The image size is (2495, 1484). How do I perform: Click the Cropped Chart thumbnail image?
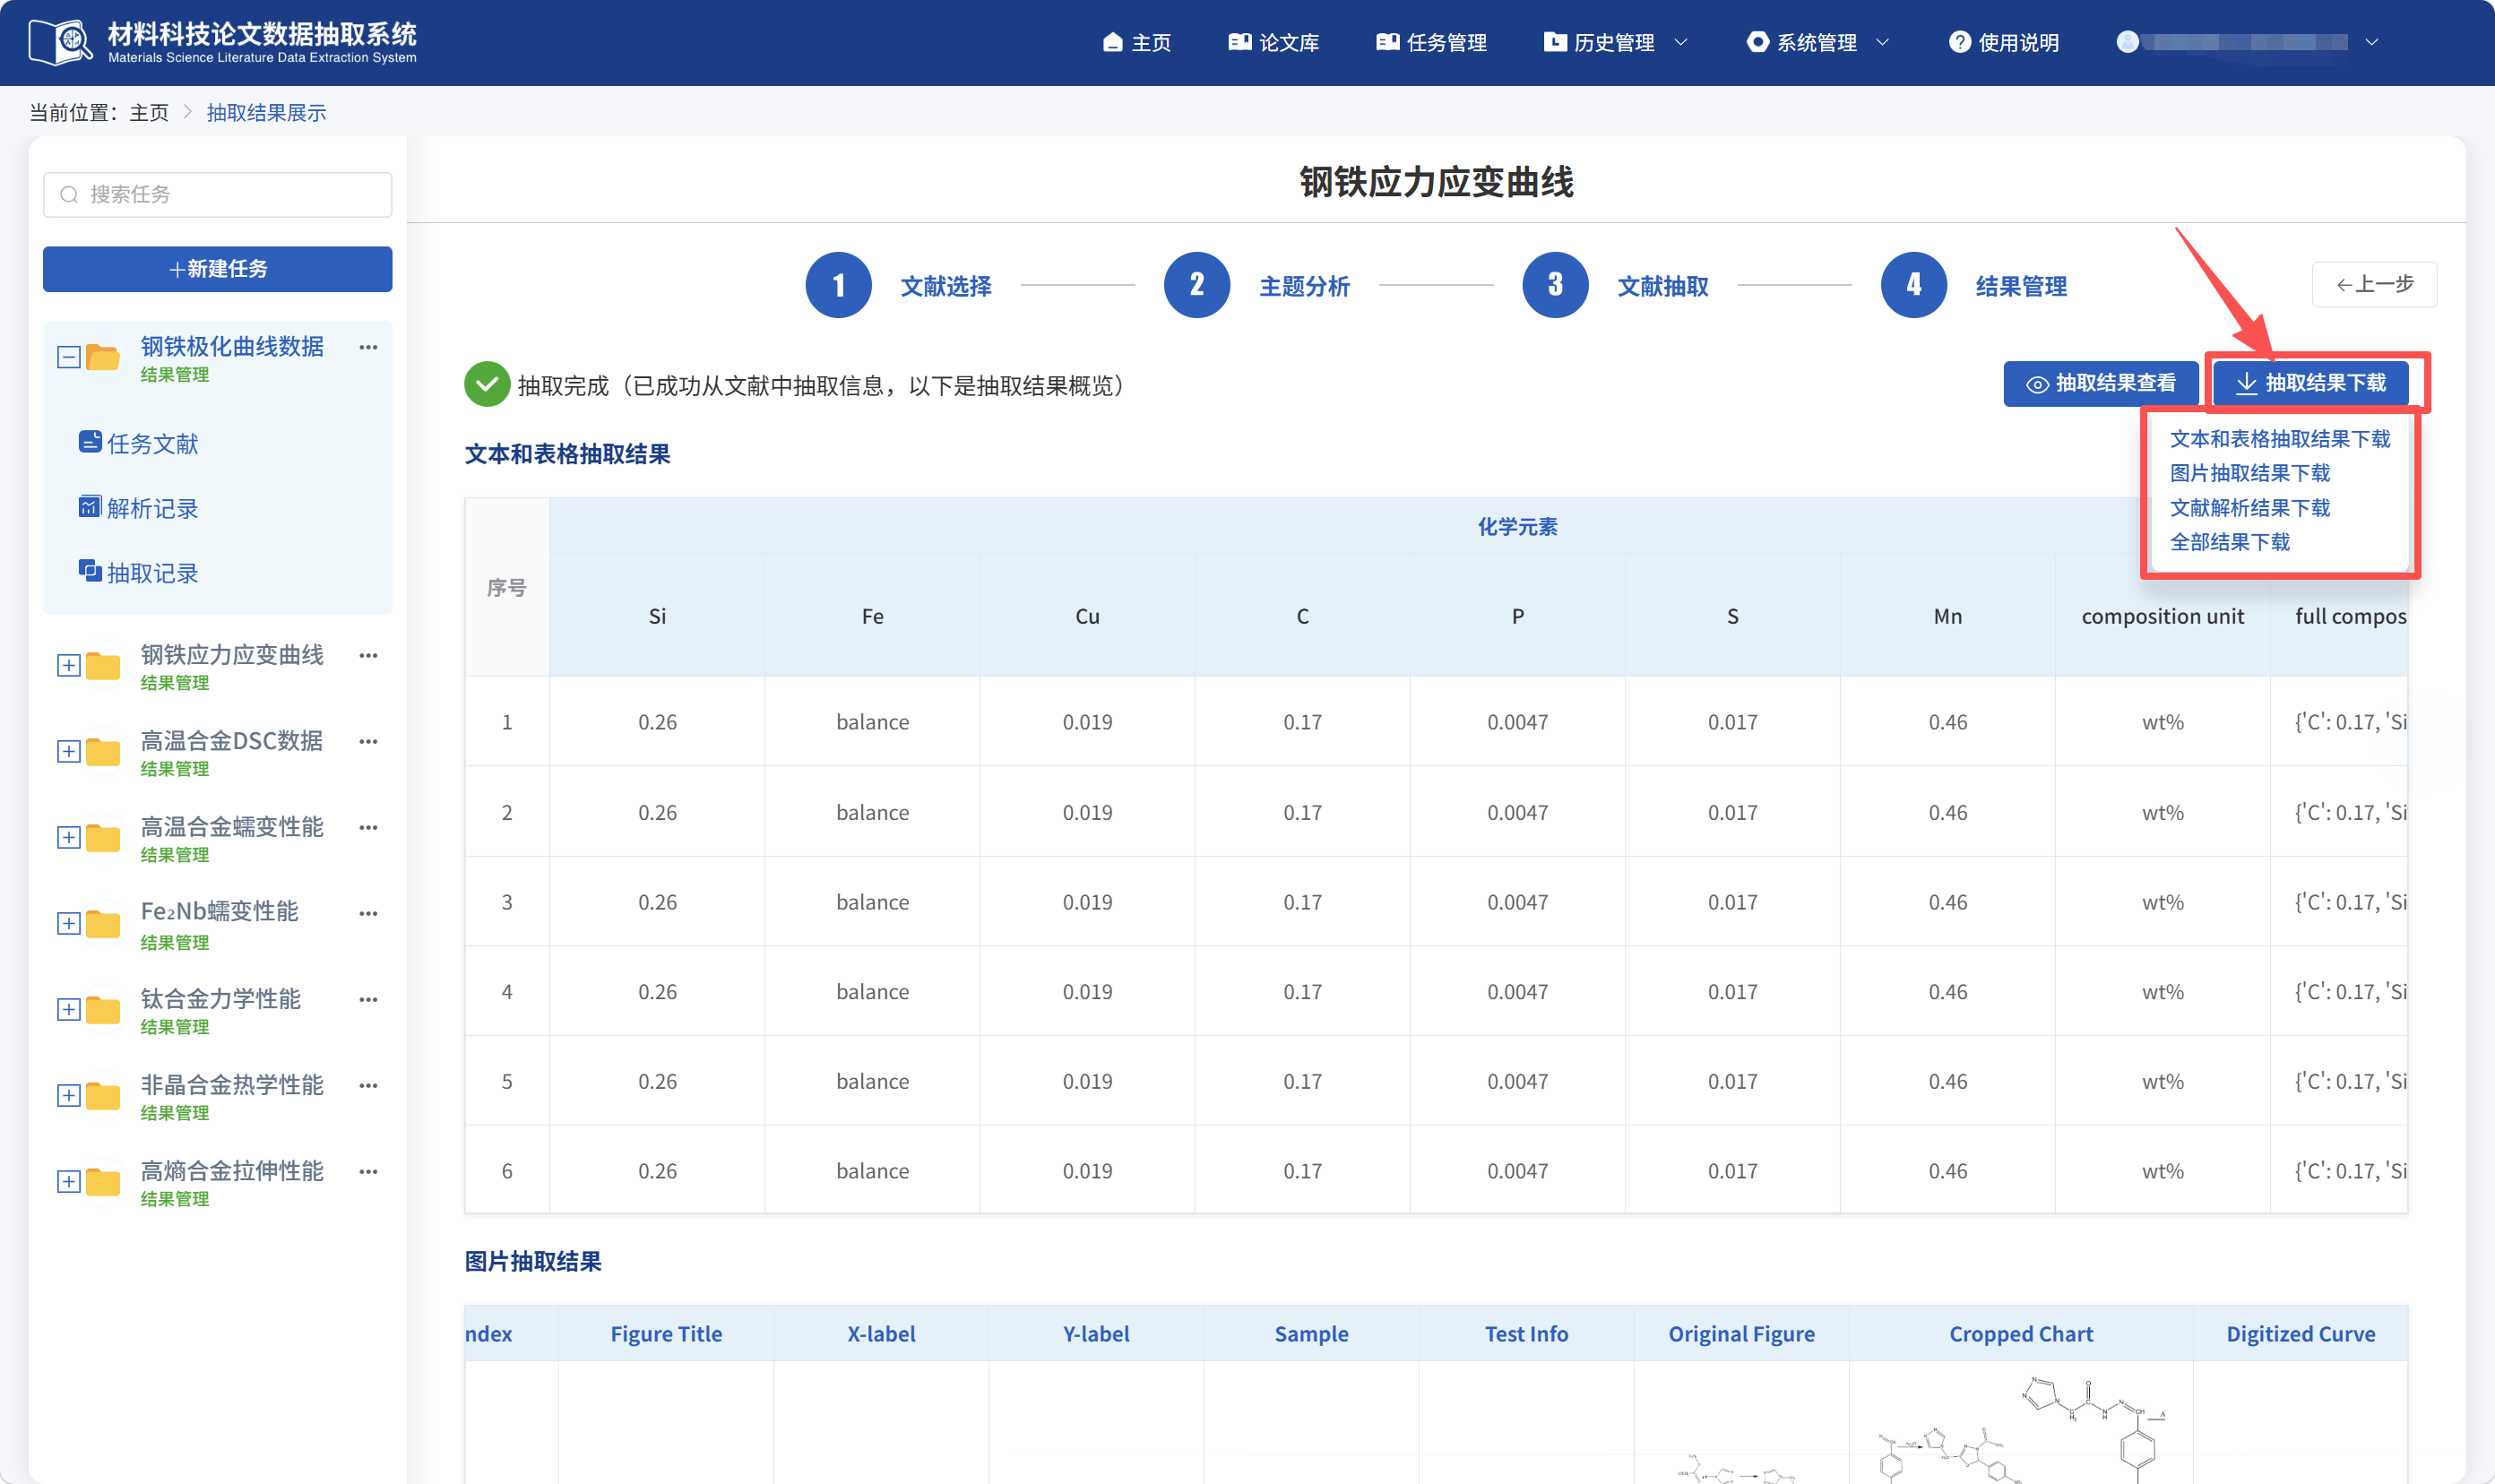2021,1428
